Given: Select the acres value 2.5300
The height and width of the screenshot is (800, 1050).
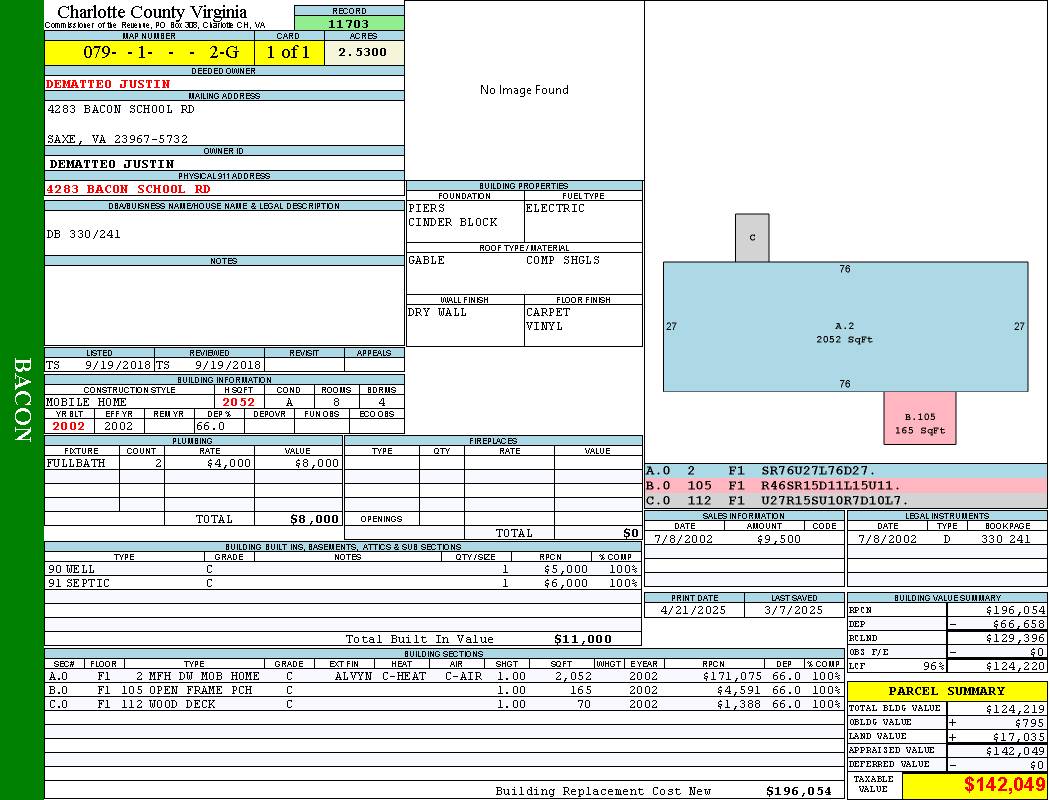Looking at the screenshot, I should click(362, 52).
